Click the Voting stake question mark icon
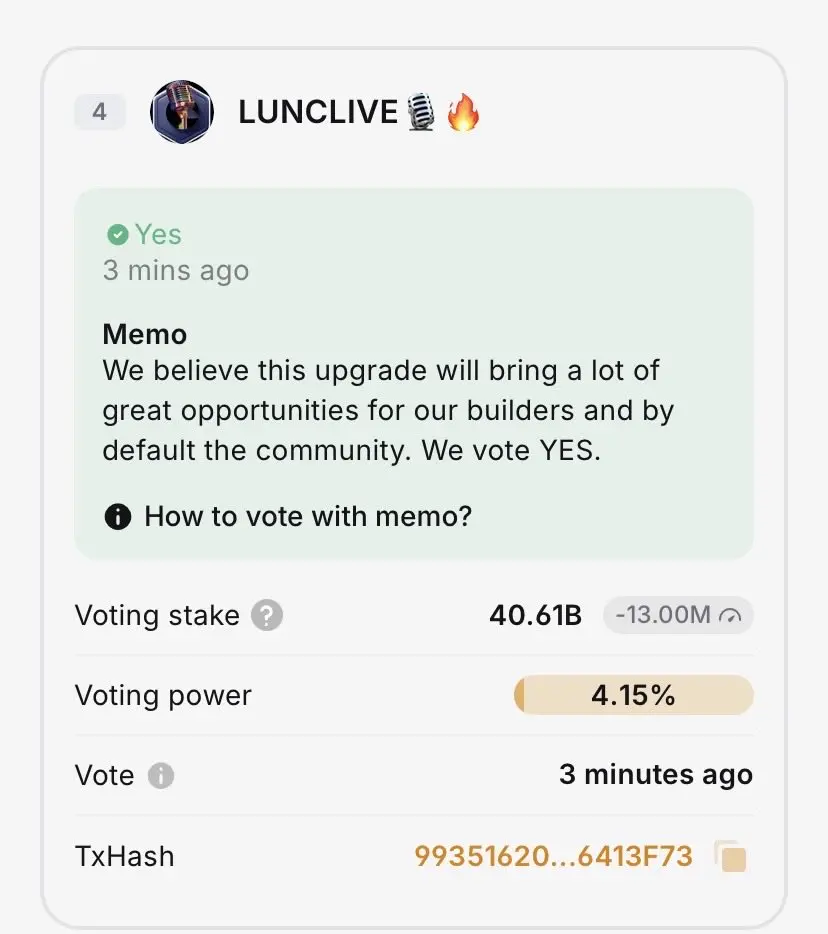 coord(267,615)
